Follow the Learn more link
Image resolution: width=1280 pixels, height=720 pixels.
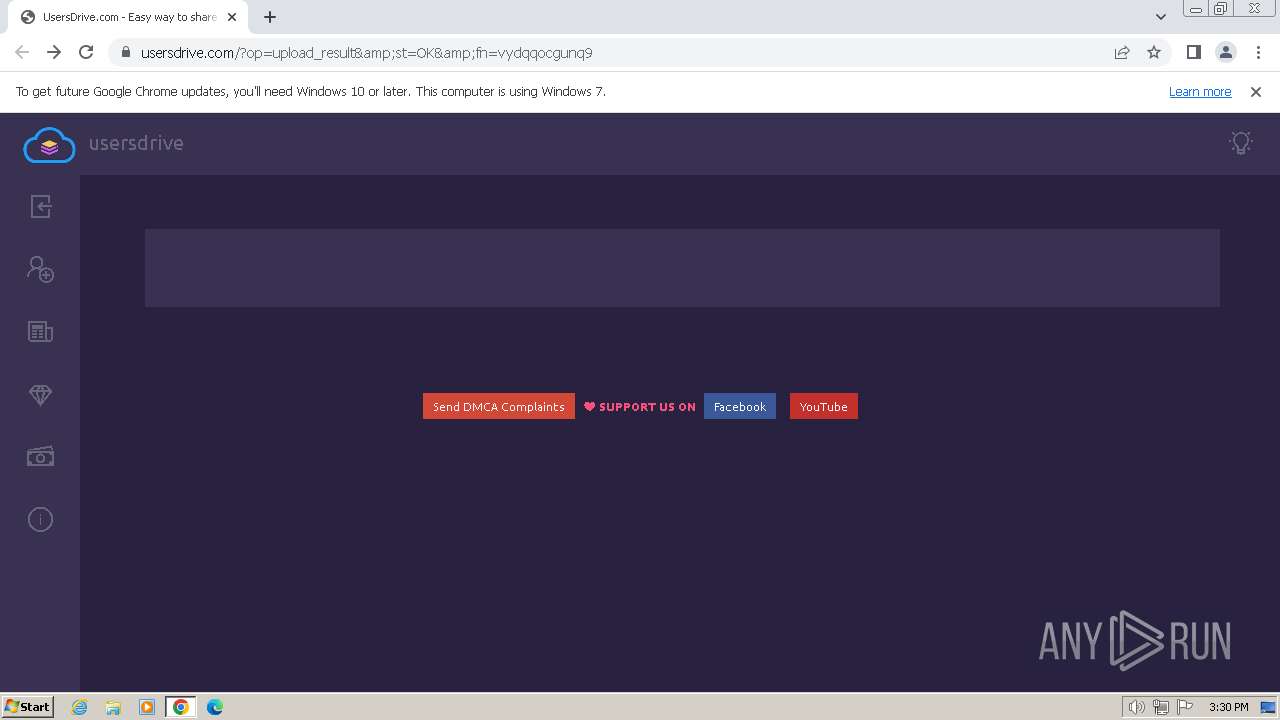[x=1200, y=91]
